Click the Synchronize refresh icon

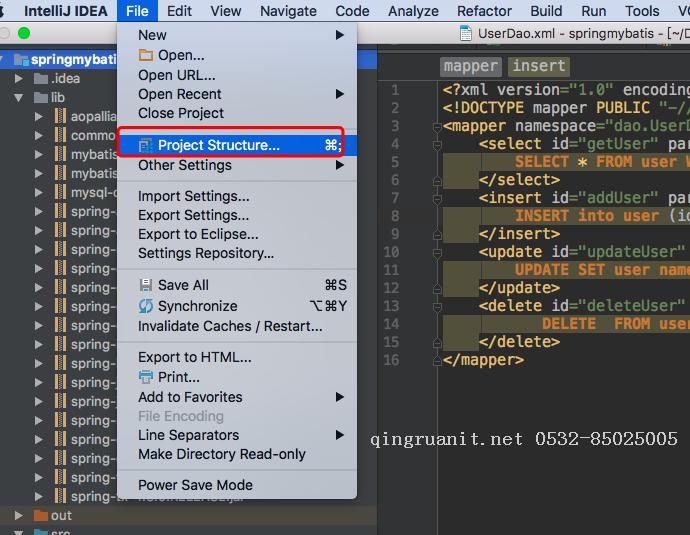tap(146, 306)
